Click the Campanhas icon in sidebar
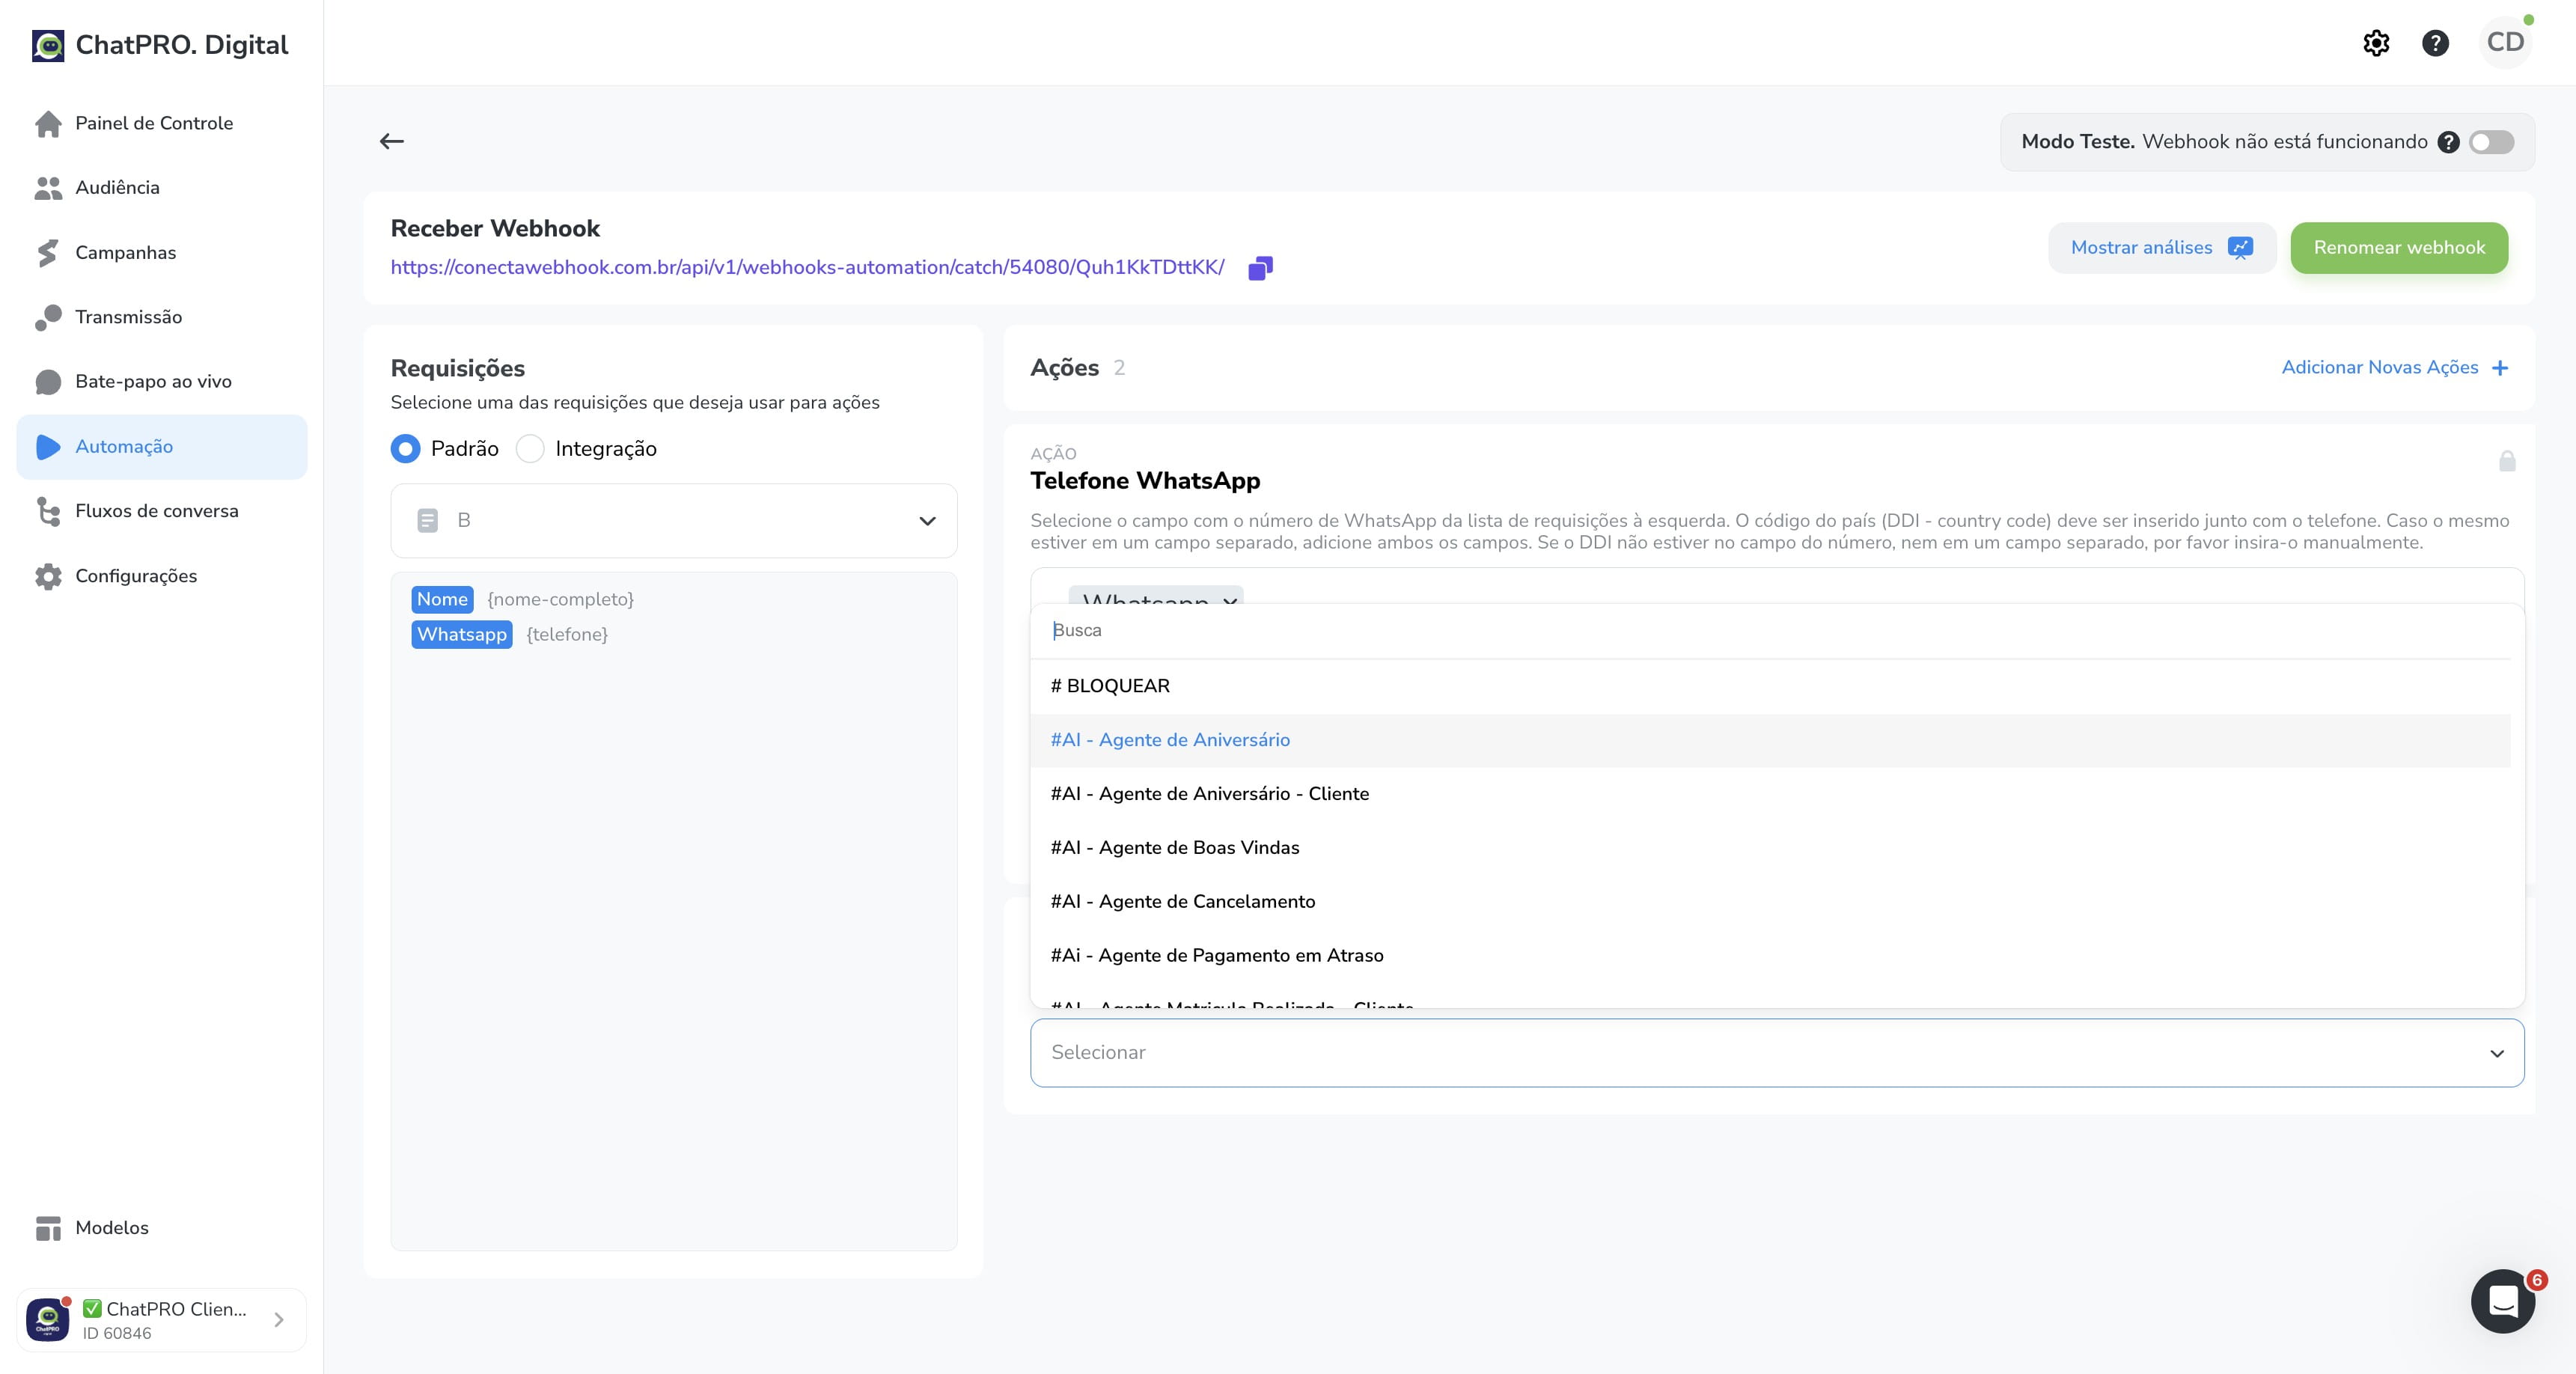The height and width of the screenshot is (1374, 2576). 48,253
